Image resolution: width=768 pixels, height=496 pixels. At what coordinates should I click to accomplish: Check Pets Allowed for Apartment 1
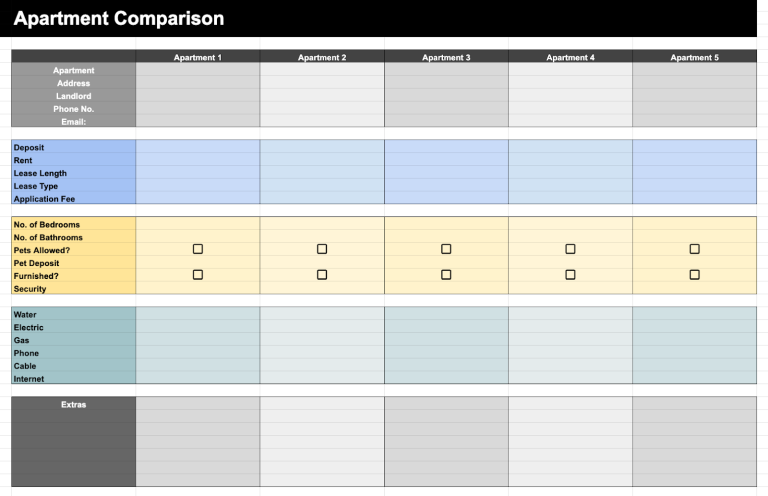198,249
